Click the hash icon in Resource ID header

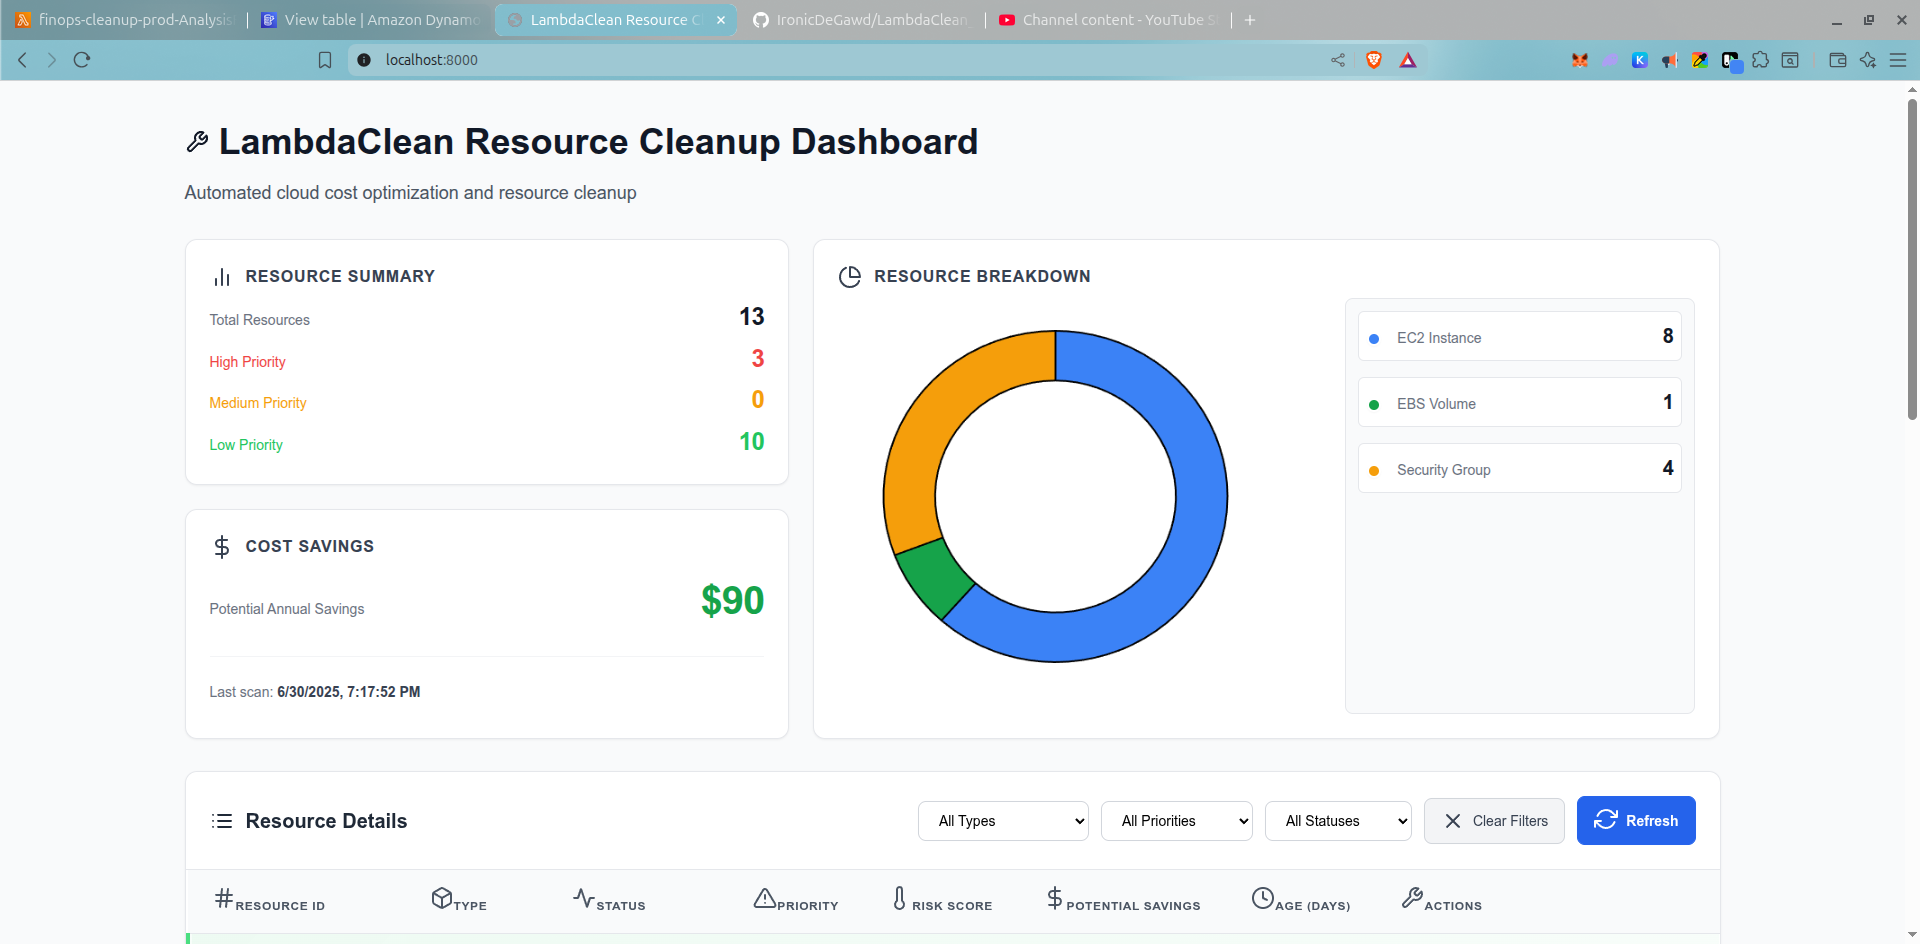(224, 898)
